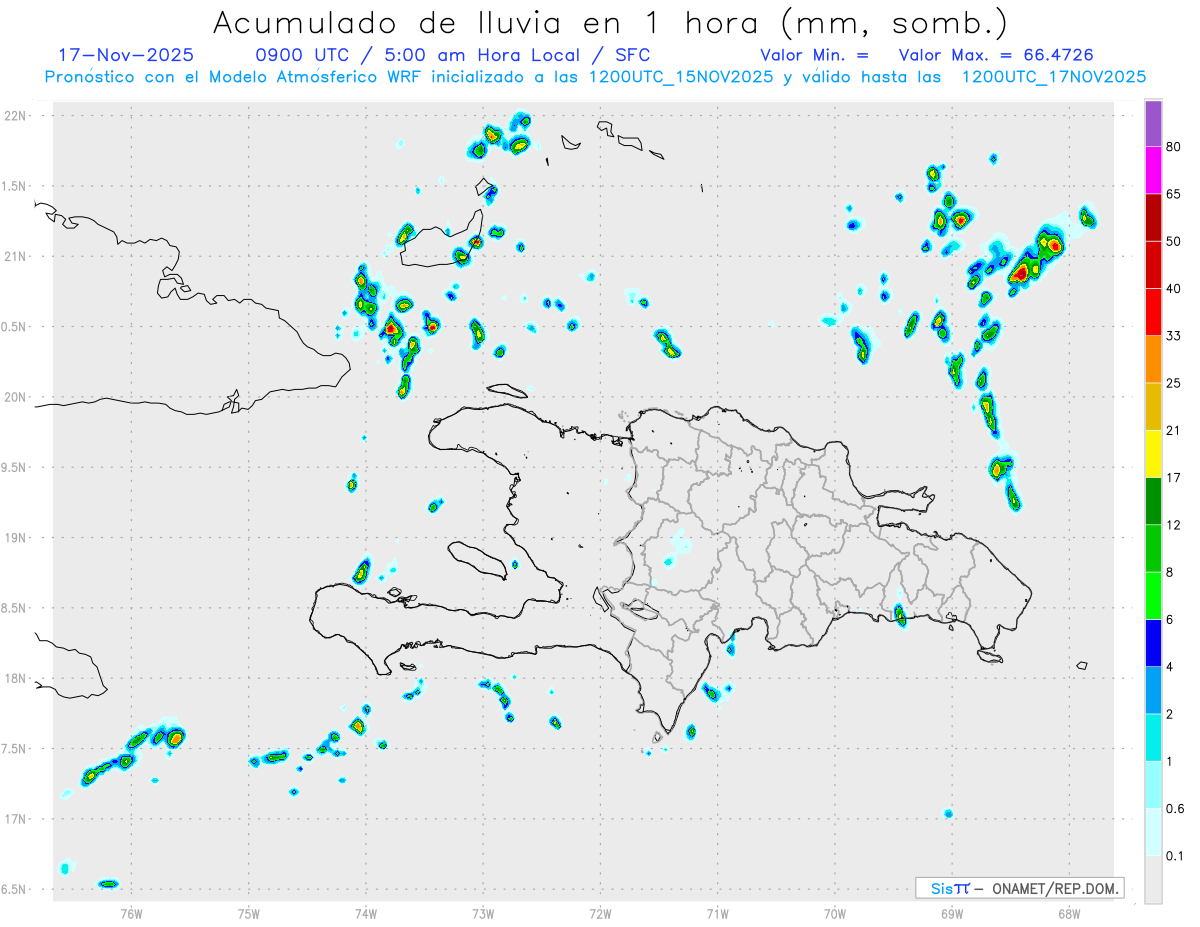Click the legend value '12'
This screenshot has height=927, width=1200.
[1174, 525]
